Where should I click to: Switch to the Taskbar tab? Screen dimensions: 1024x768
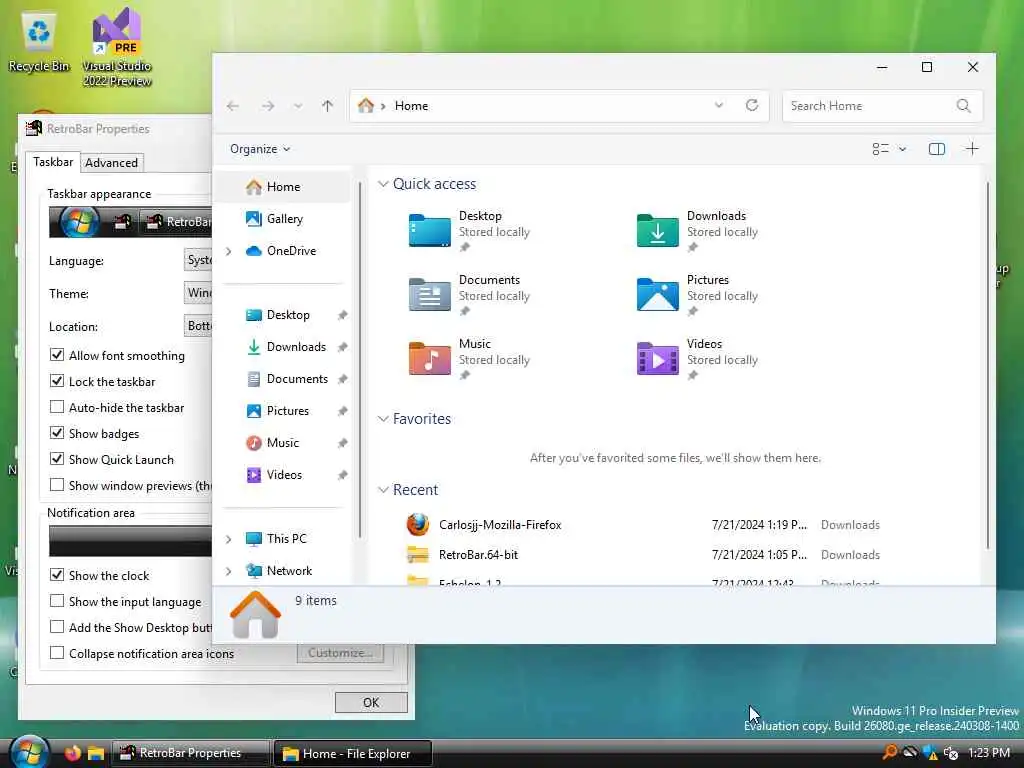53,162
